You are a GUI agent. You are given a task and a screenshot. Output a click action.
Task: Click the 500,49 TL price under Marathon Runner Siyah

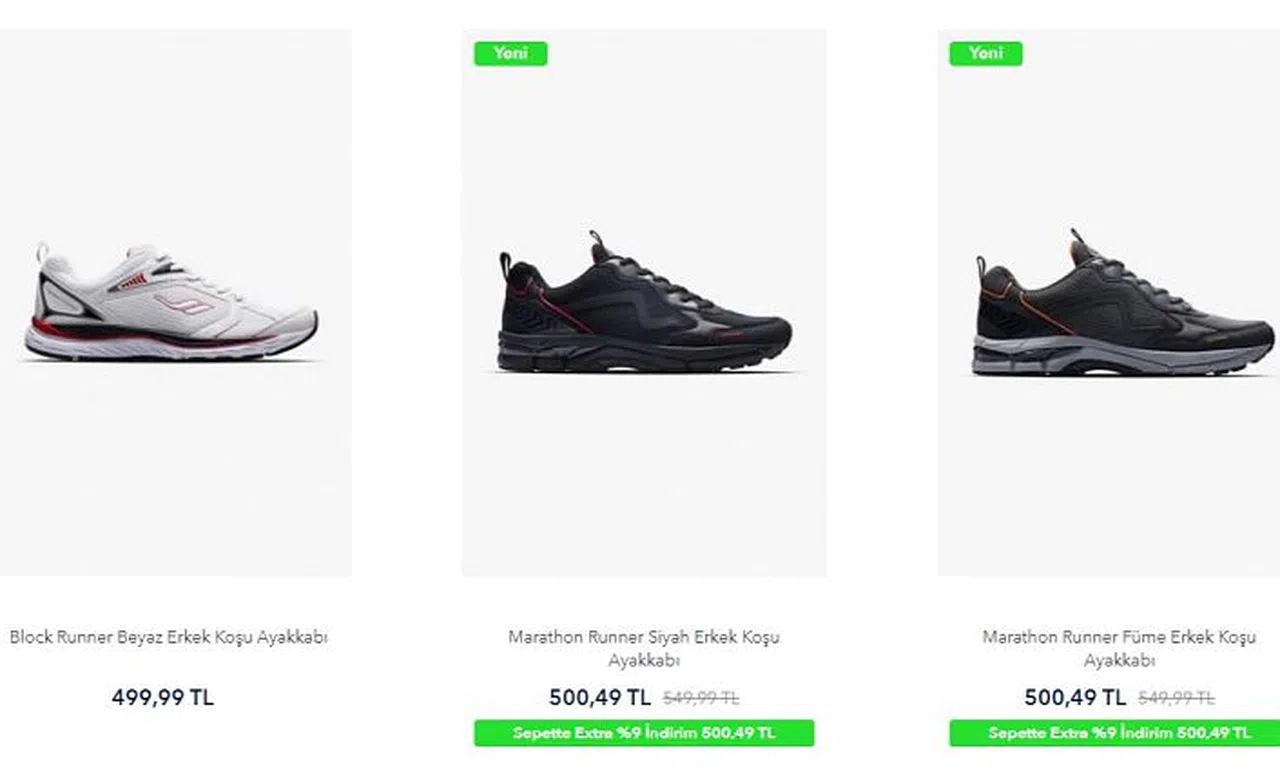point(600,698)
